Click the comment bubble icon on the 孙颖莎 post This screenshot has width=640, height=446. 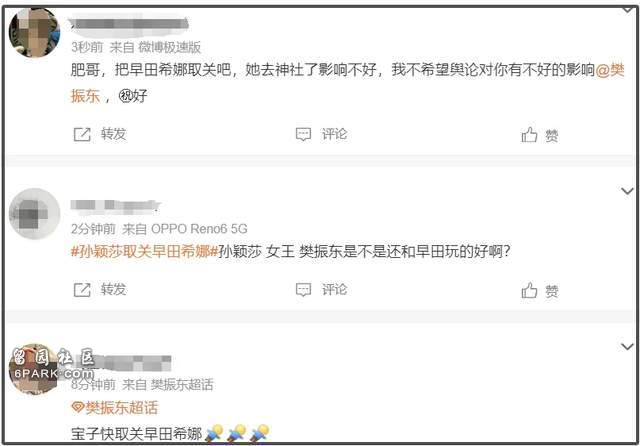[303, 290]
